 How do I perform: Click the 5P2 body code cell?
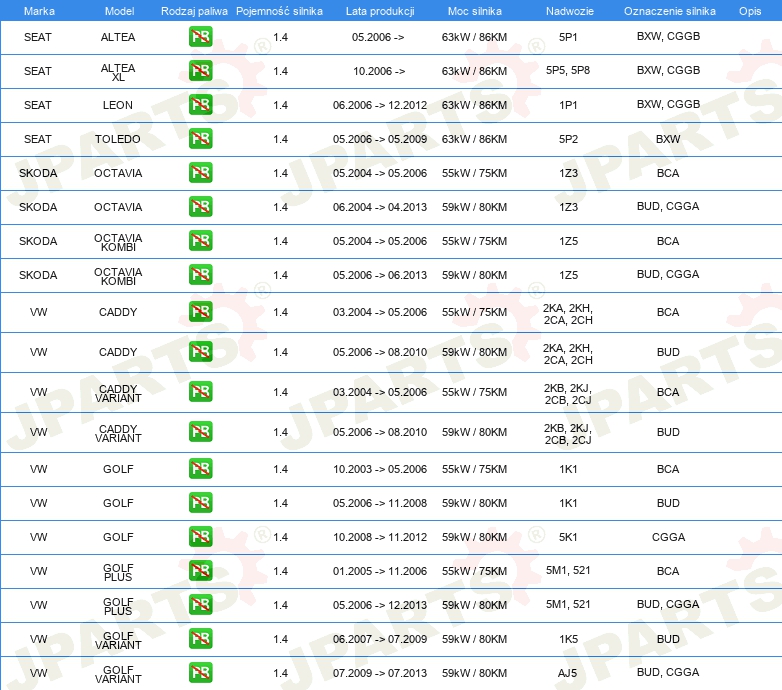click(x=568, y=139)
